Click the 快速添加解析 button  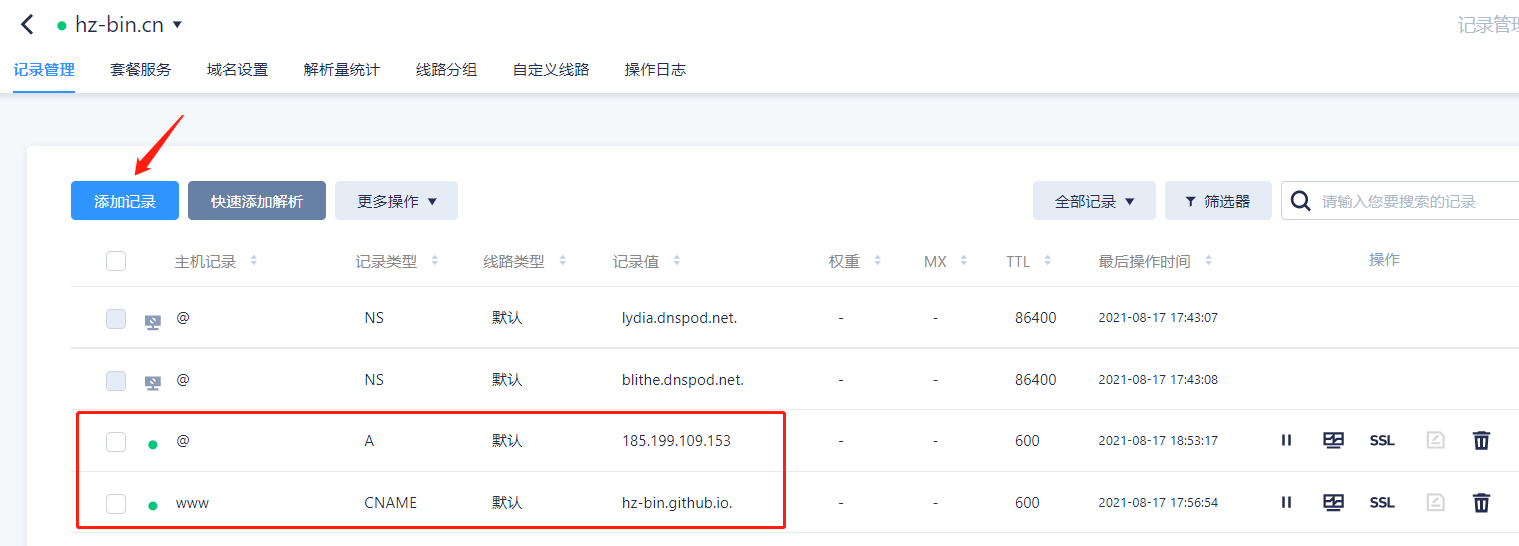point(257,201)
